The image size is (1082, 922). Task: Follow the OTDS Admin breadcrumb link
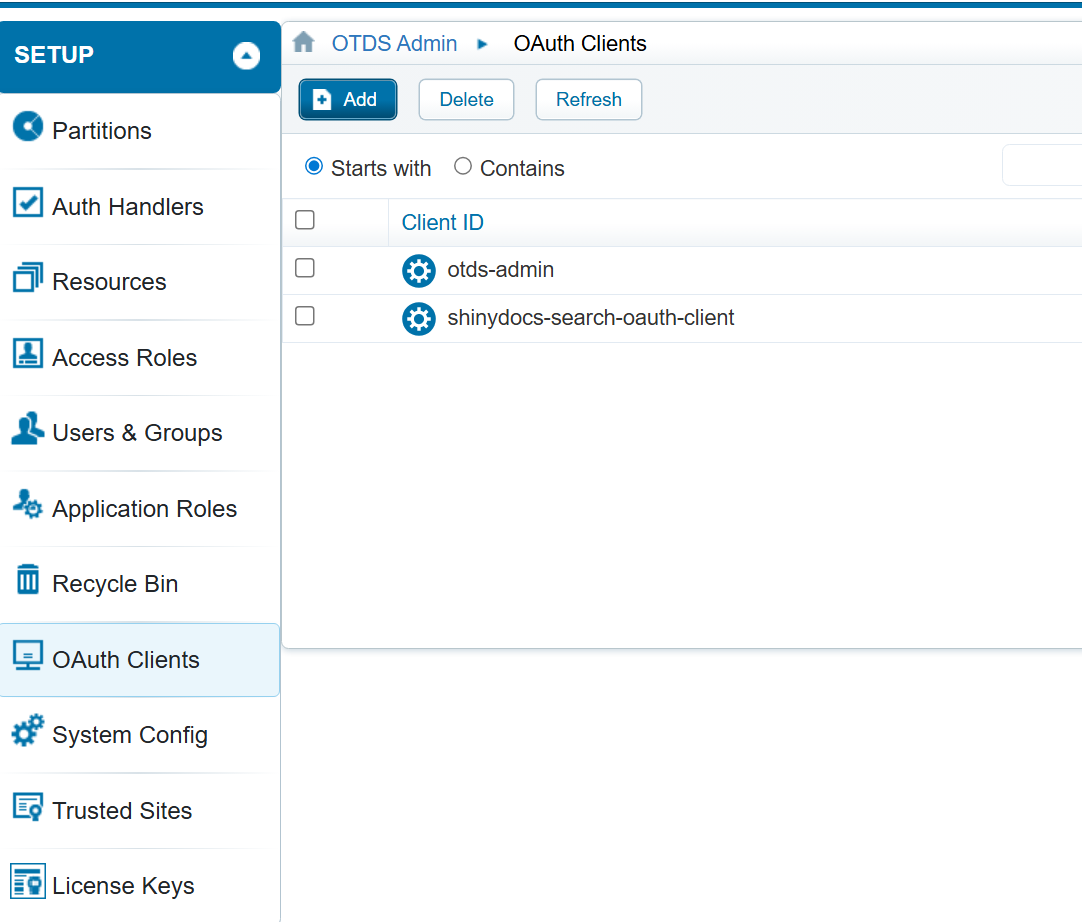pyautogui.click(x=394, y=44)
